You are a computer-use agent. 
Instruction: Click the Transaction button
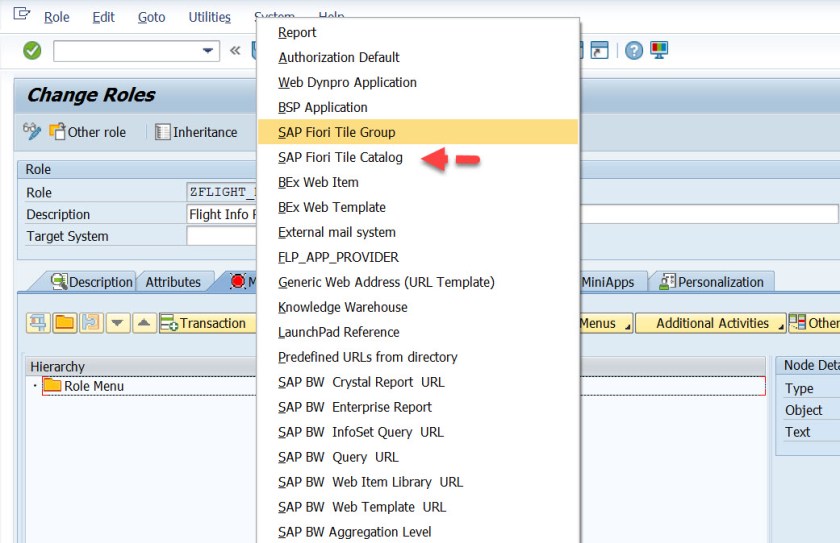(208, 323)
